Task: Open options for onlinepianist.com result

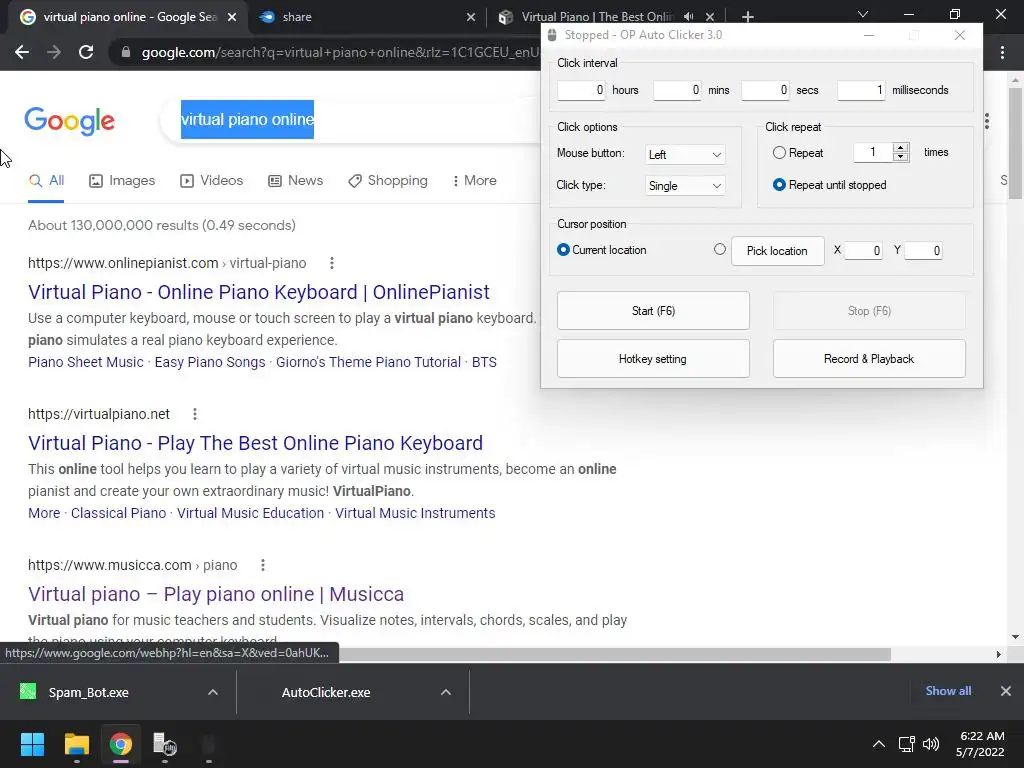Action: (x=332, y=263)
